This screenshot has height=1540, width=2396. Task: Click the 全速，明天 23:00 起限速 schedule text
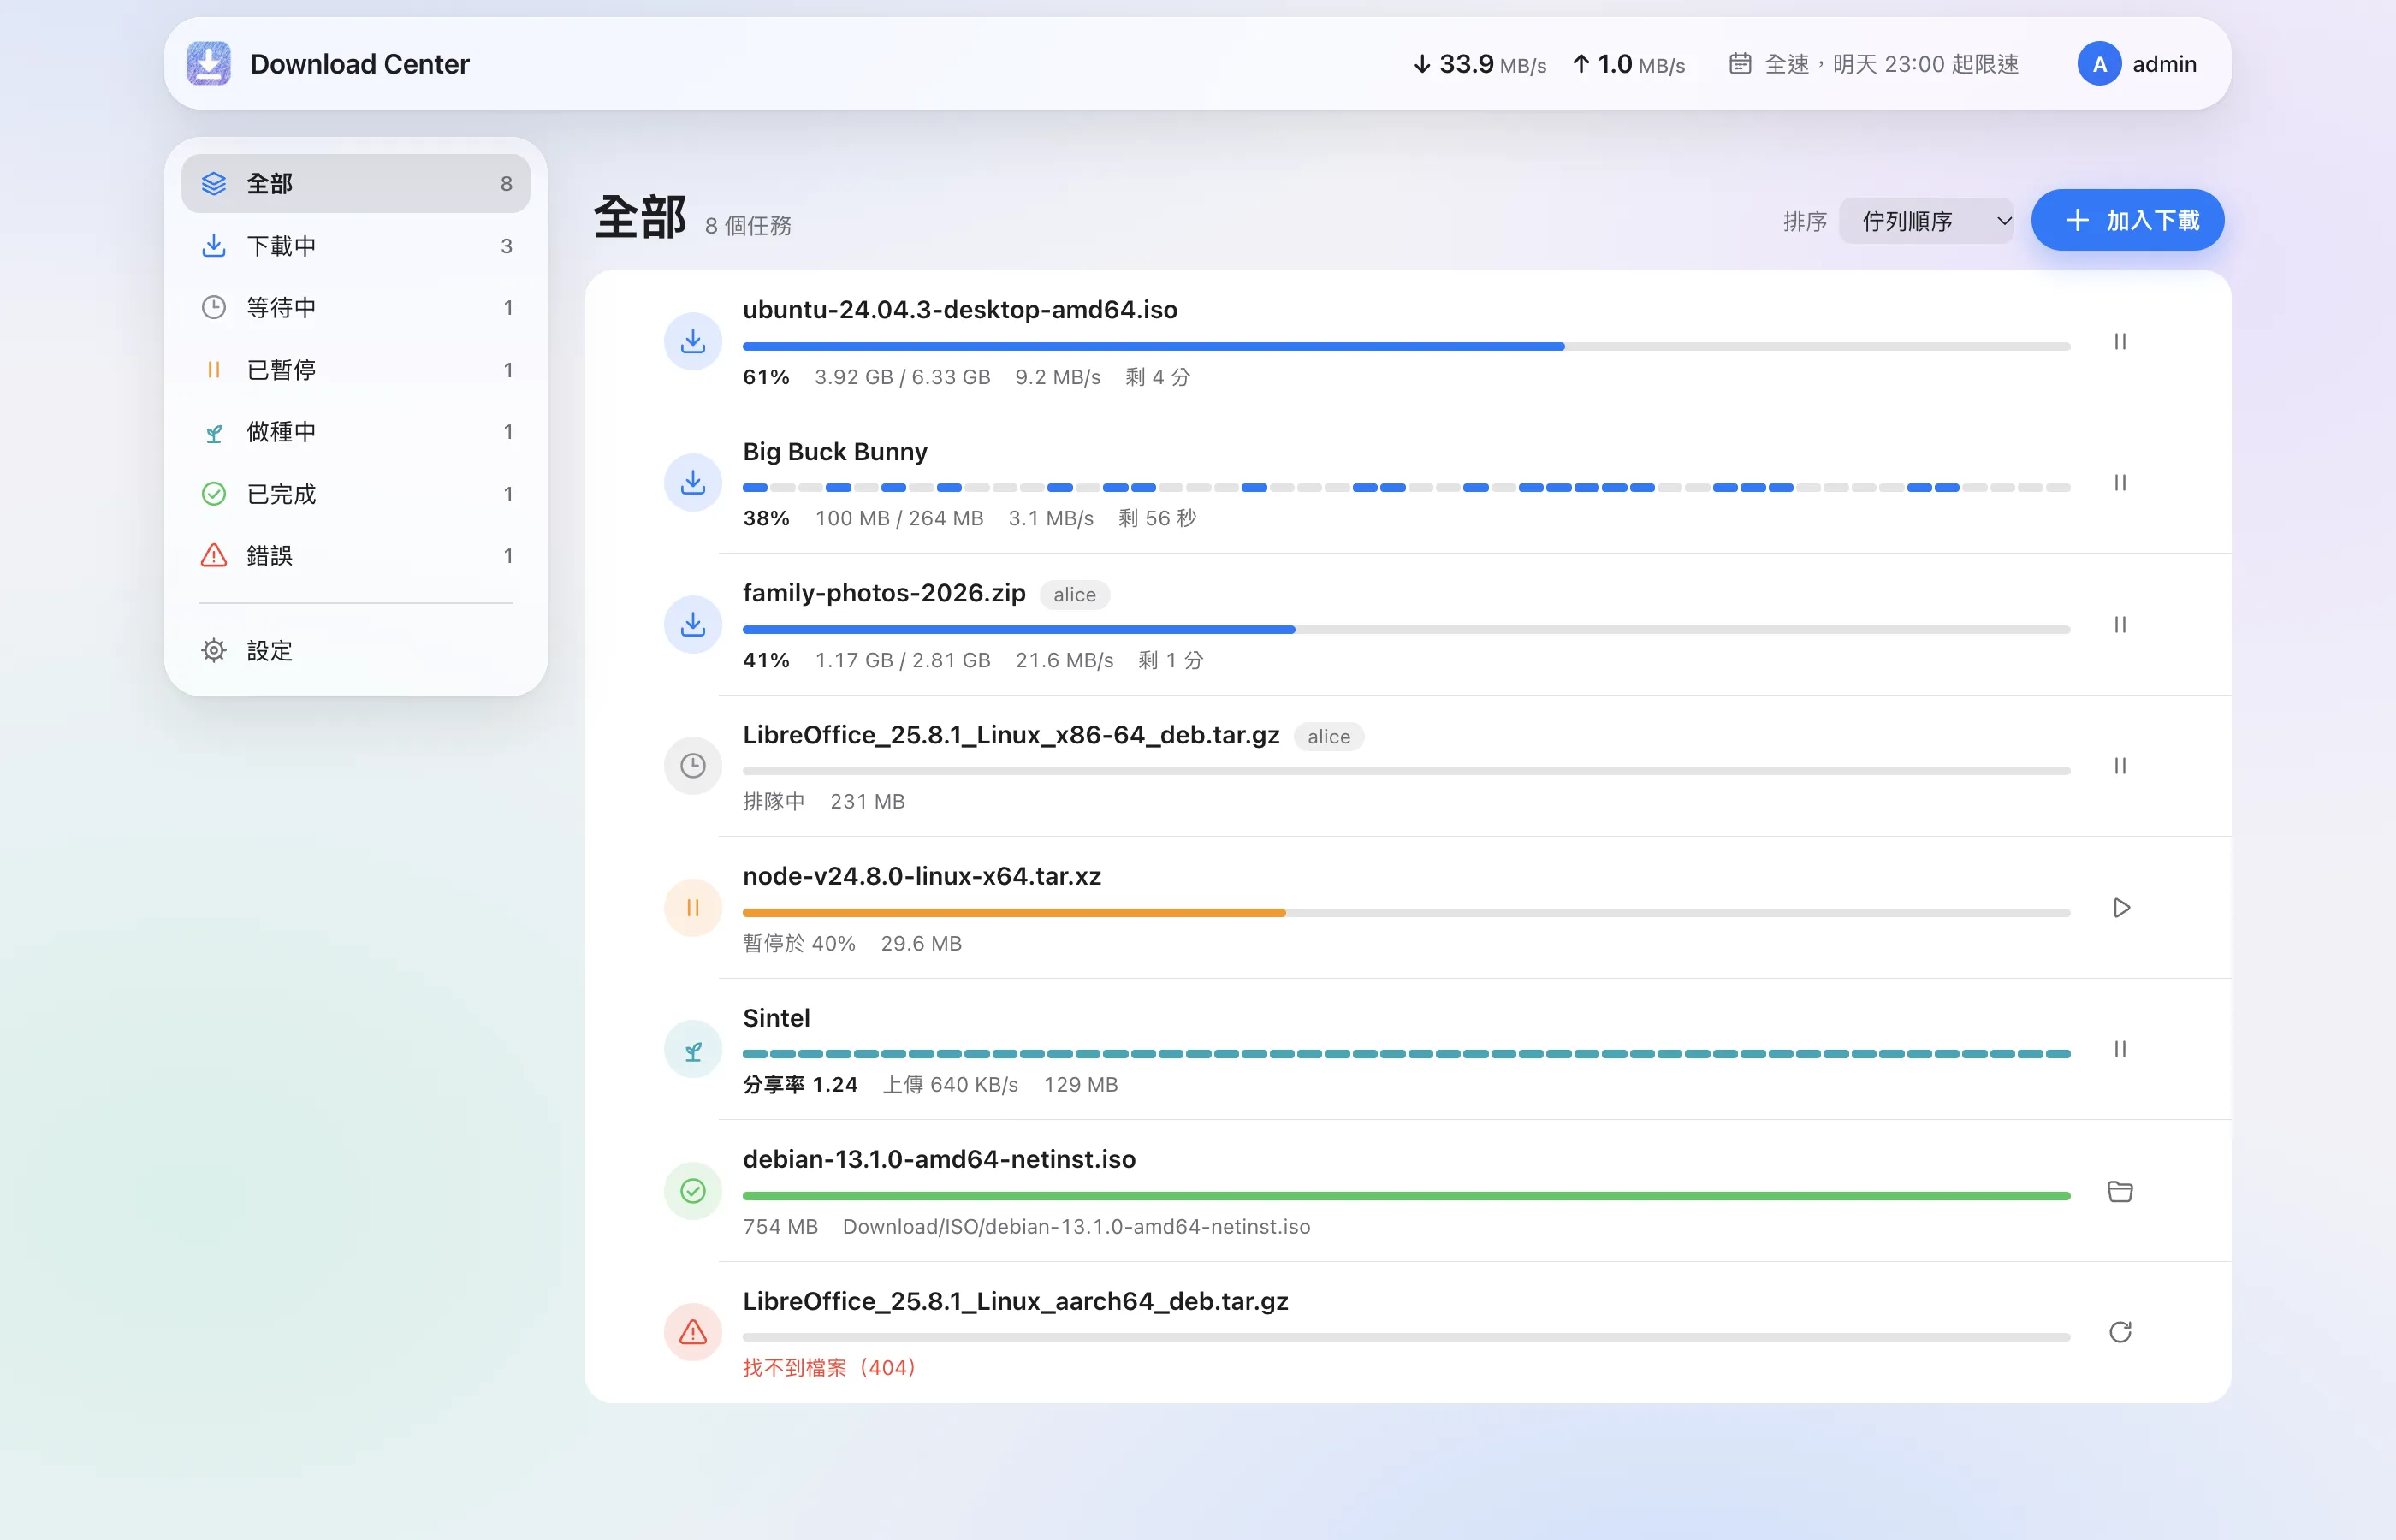pos(1891,64)
